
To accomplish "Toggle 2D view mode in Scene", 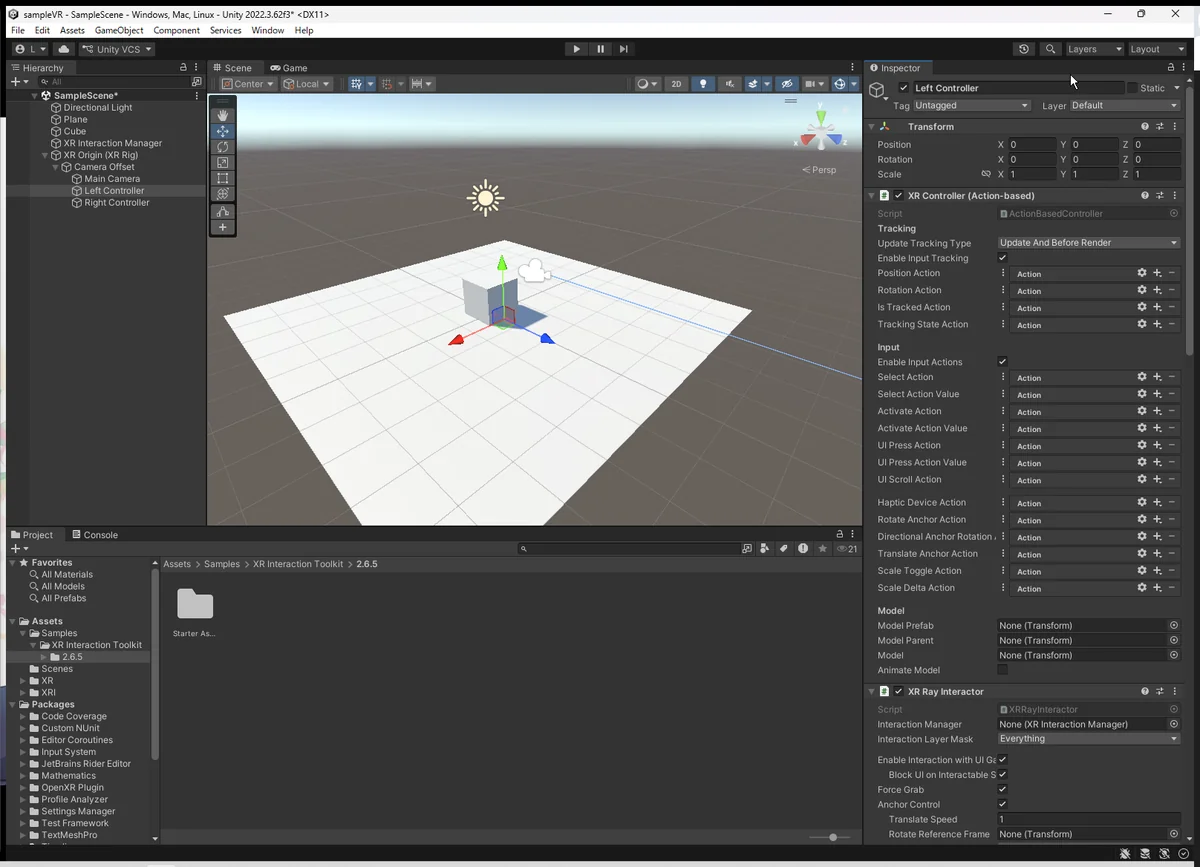I will (676, 84).
